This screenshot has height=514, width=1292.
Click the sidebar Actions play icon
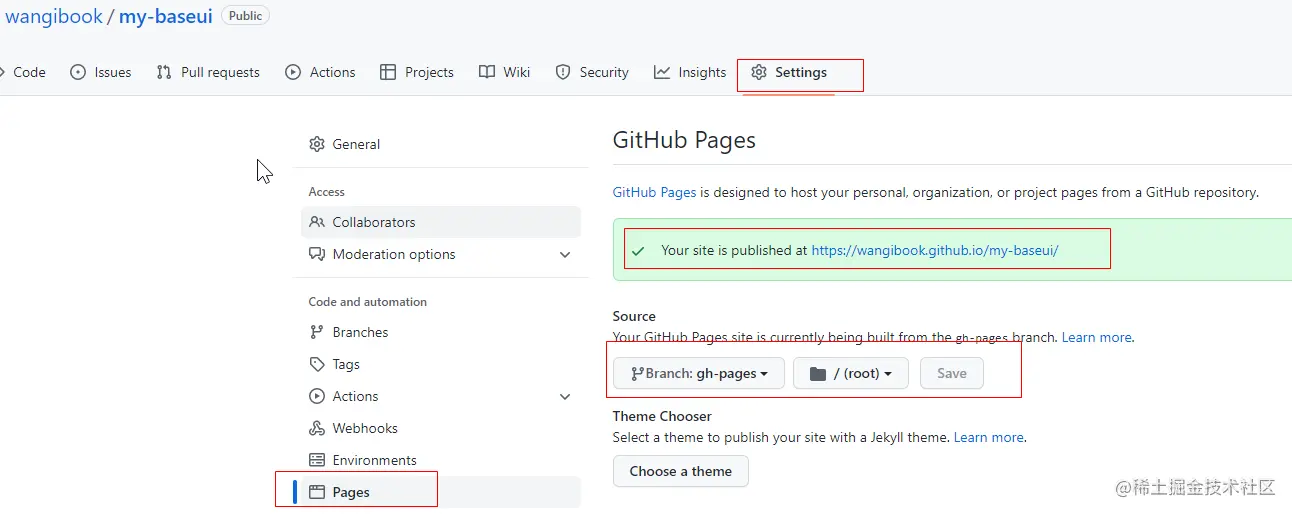(x=317, y=396)
